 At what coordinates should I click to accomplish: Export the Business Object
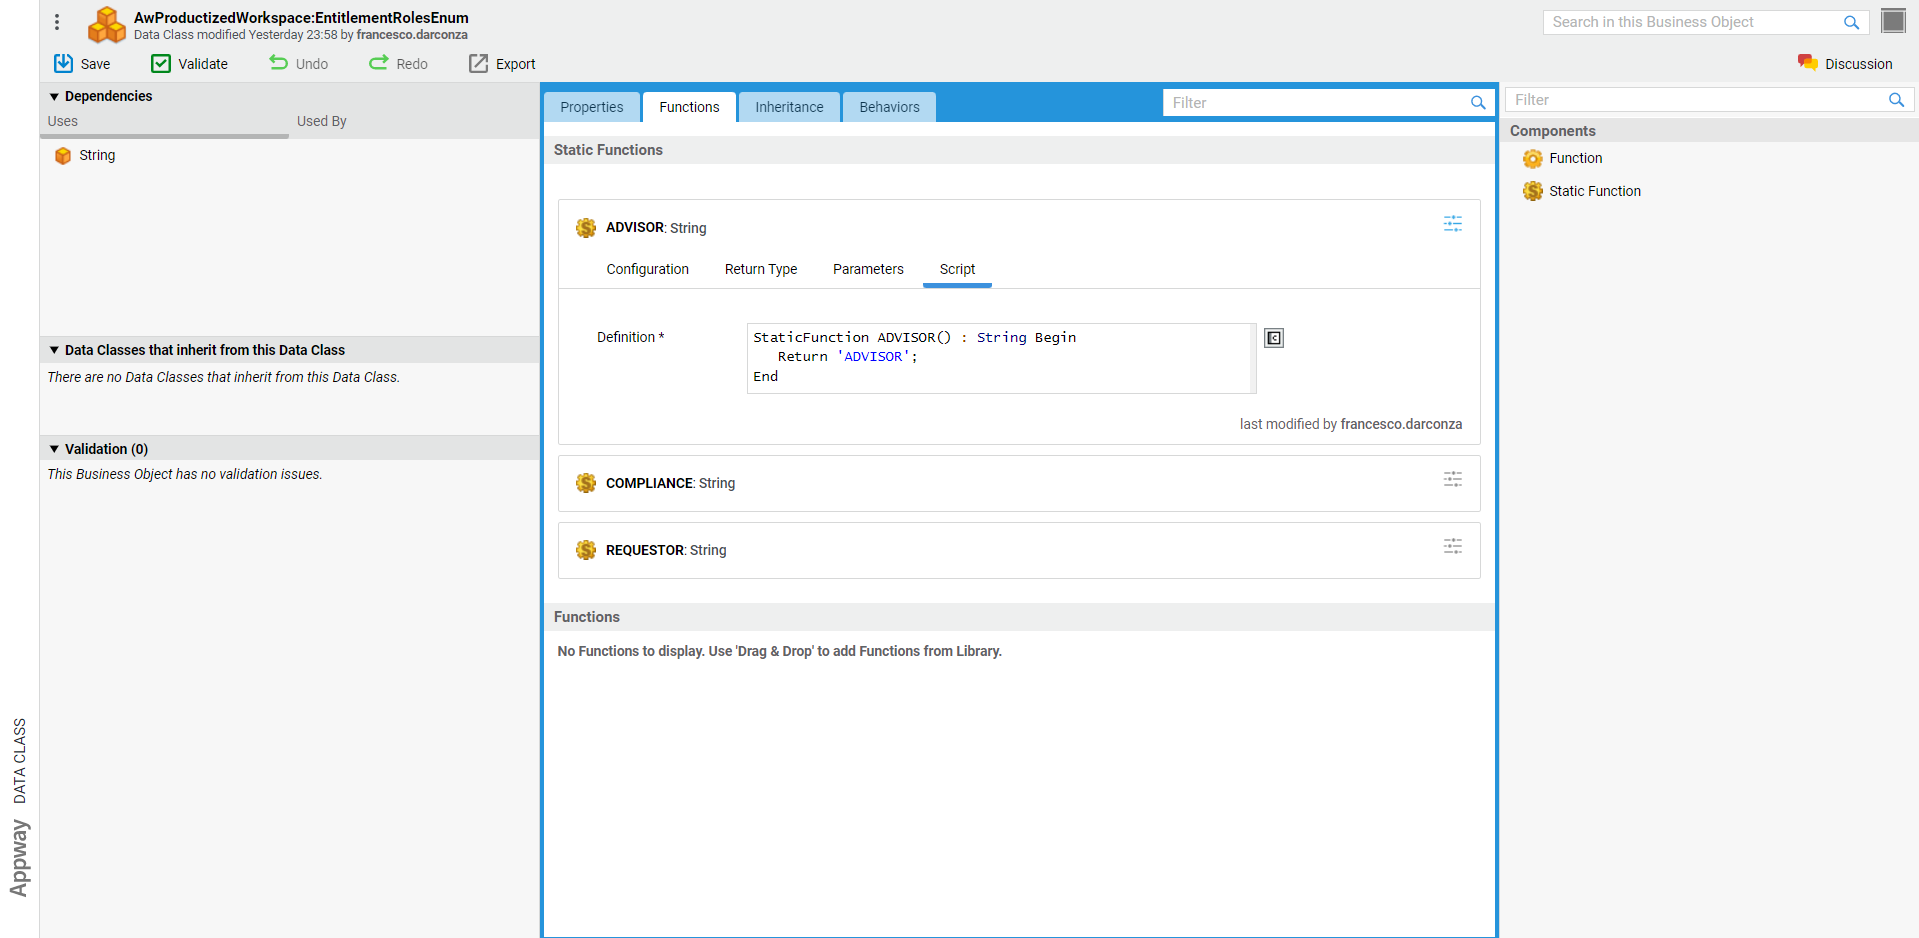coord(502,63)
